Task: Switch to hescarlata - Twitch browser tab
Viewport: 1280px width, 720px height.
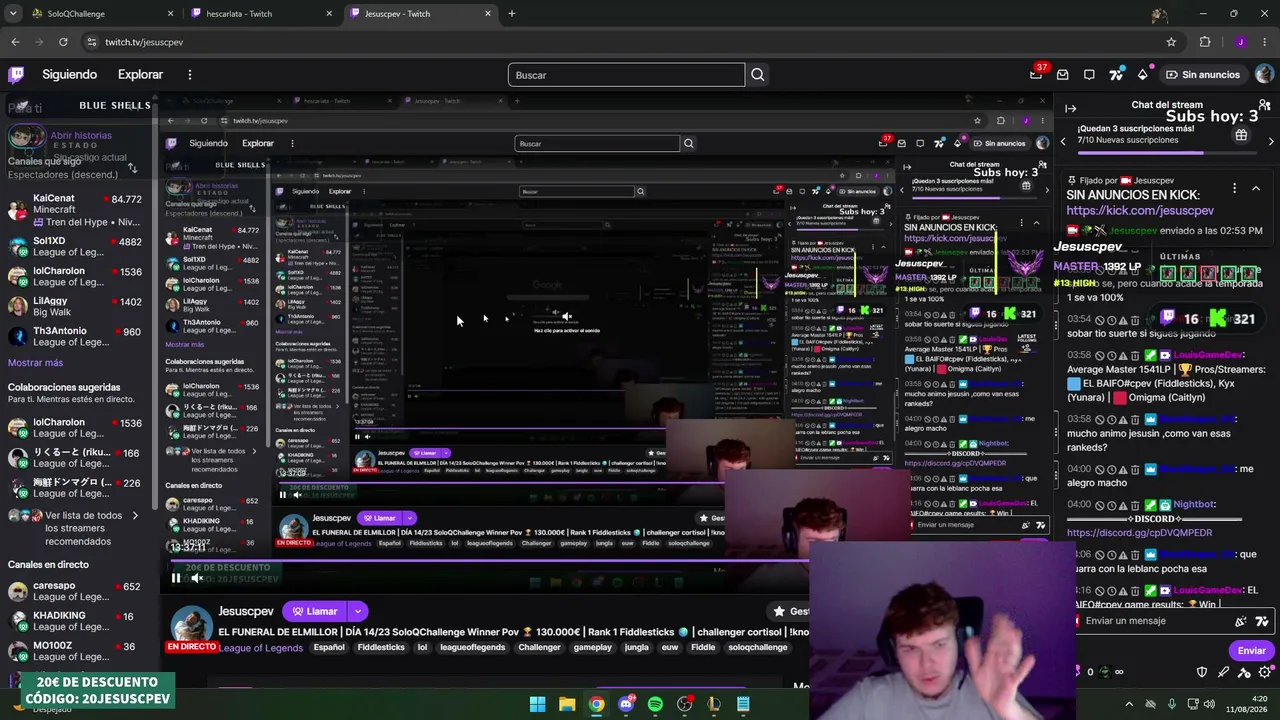Action: click(260, 14)
